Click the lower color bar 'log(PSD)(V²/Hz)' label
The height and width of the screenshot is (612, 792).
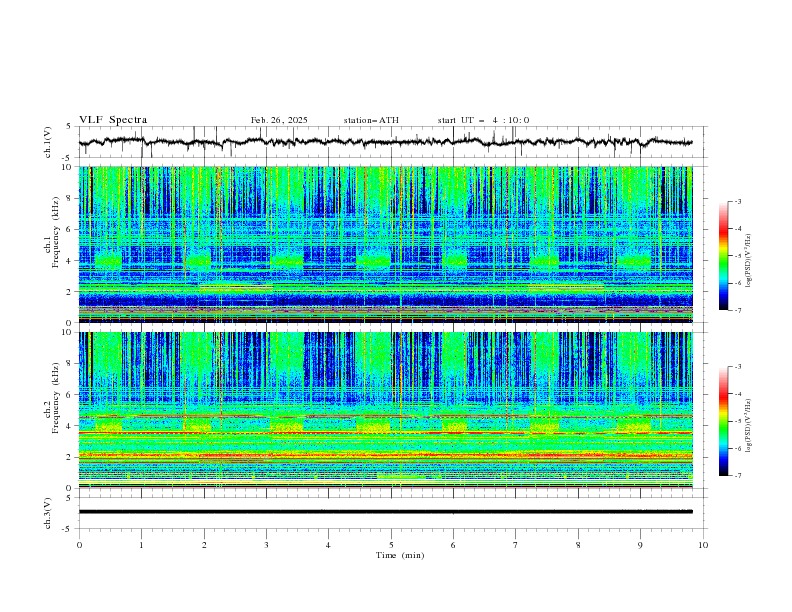(x=749, y=425)
